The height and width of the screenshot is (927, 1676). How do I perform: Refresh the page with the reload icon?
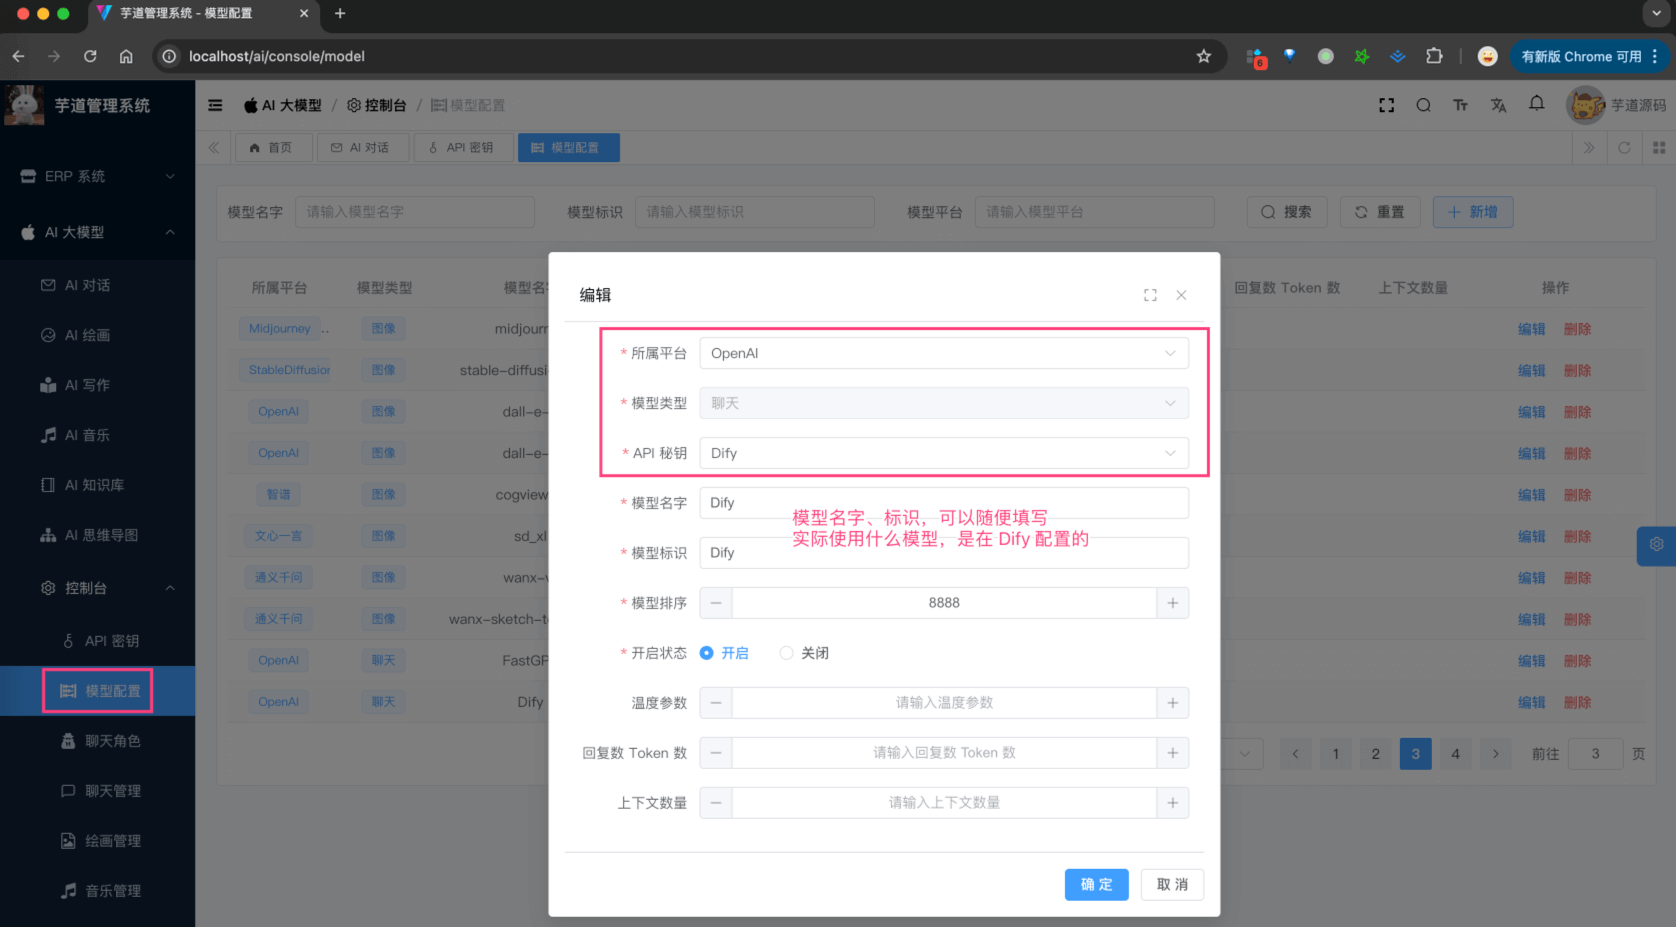click(x=1624, y=147)
